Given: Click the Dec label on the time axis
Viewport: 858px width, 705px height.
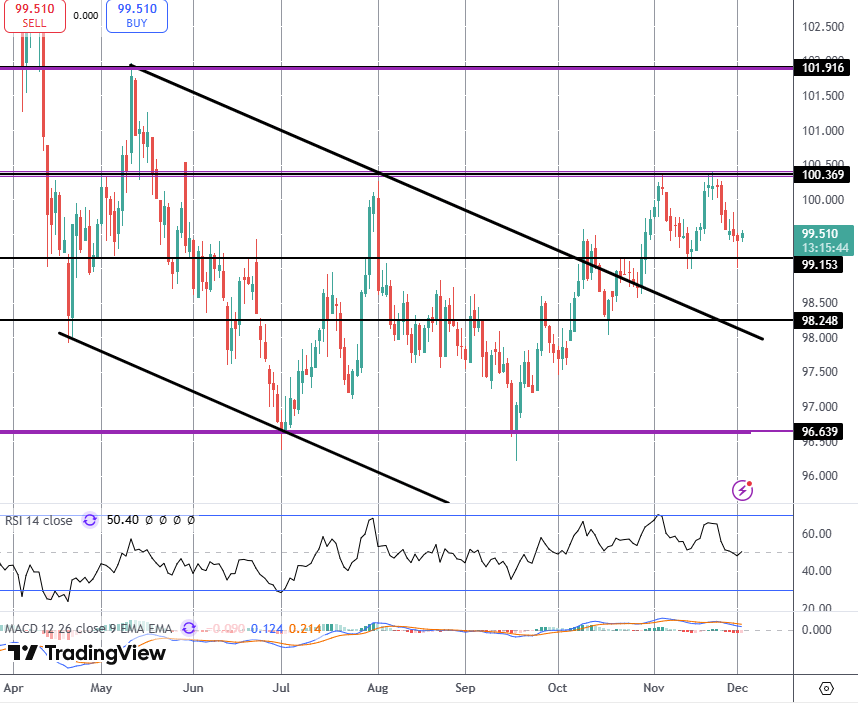Looking at the screenshot, I should coord(739,688).
